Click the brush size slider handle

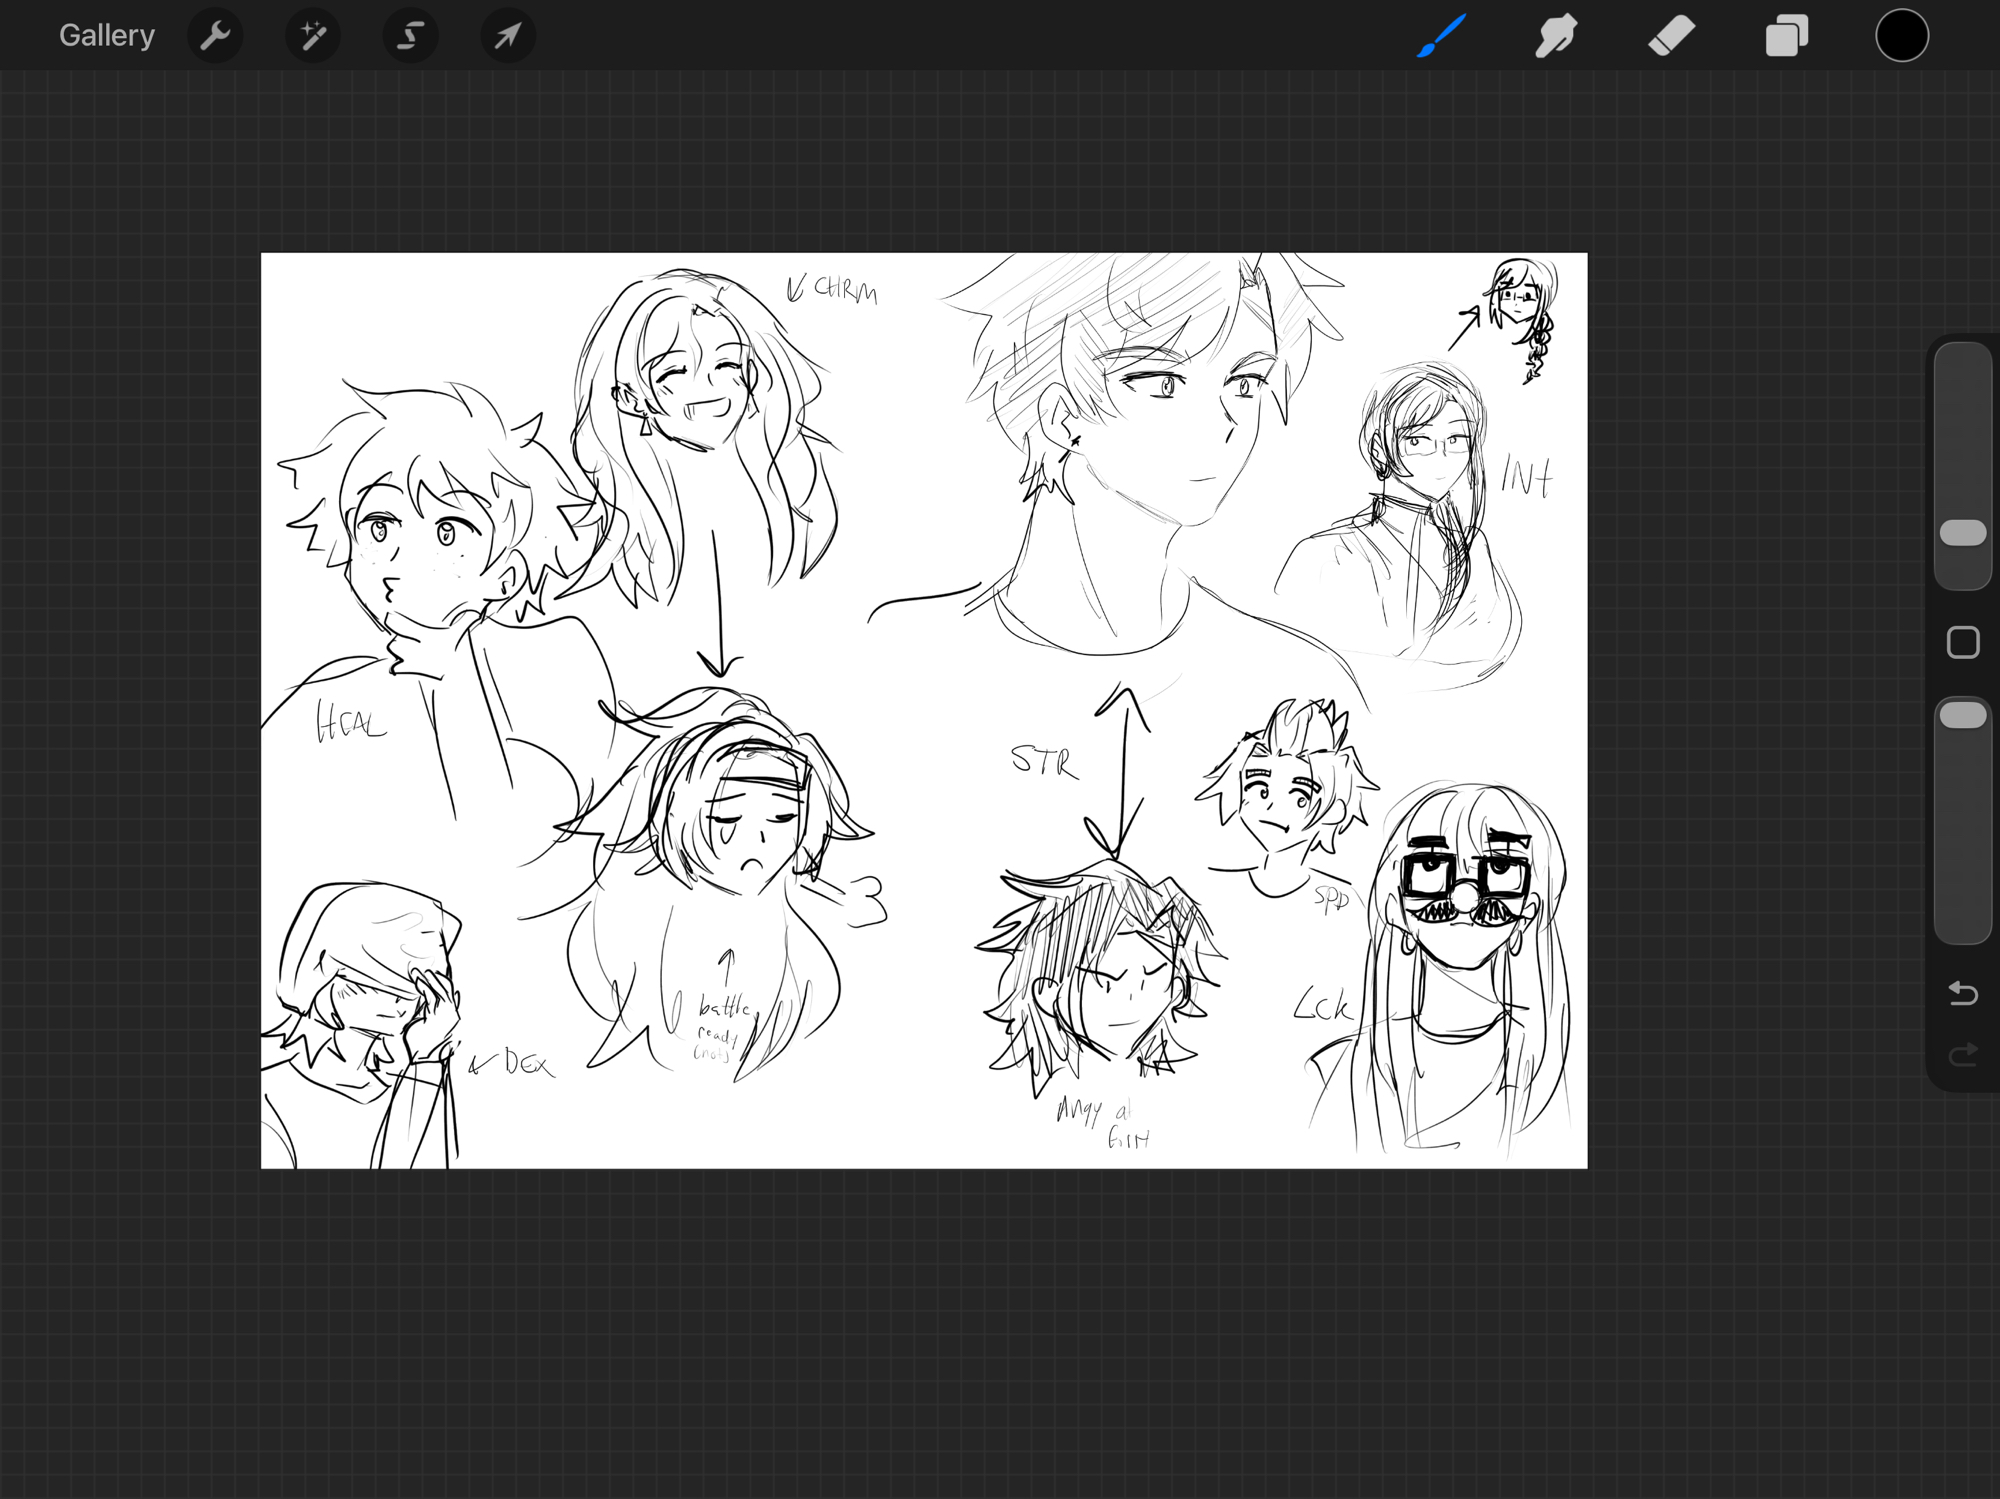1962,533
